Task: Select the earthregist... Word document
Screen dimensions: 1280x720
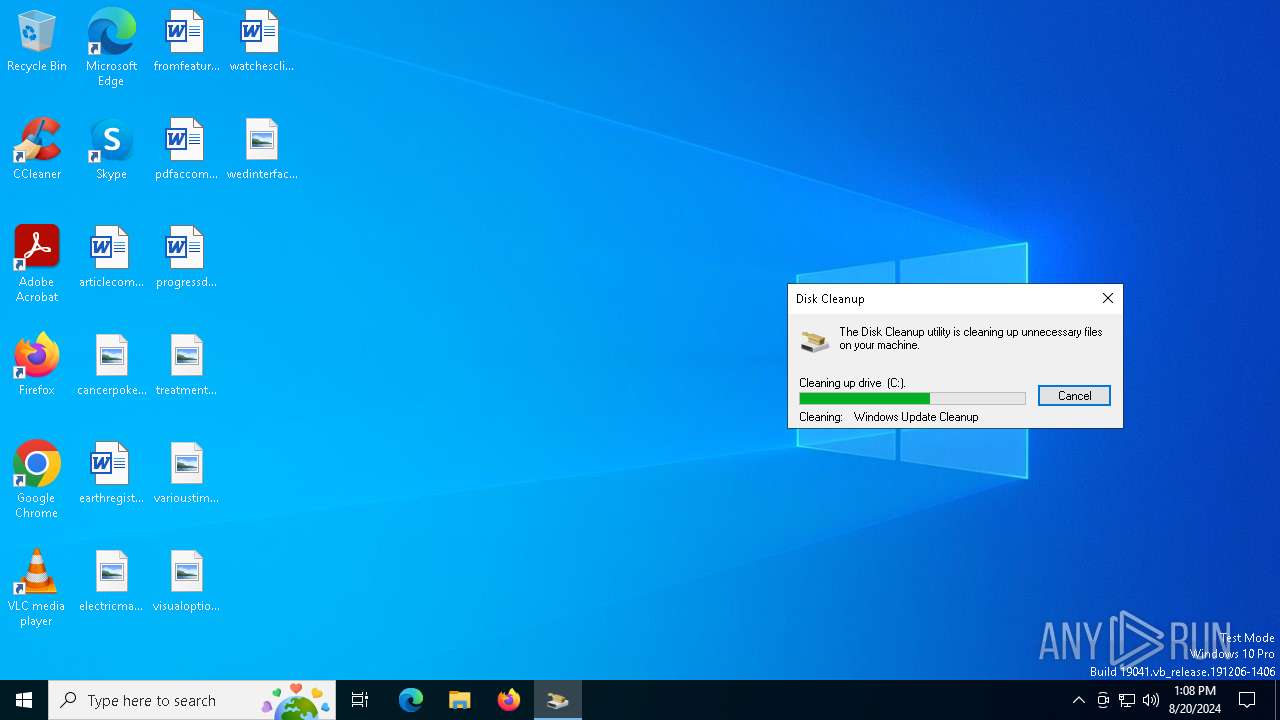Action: point(111,473)
